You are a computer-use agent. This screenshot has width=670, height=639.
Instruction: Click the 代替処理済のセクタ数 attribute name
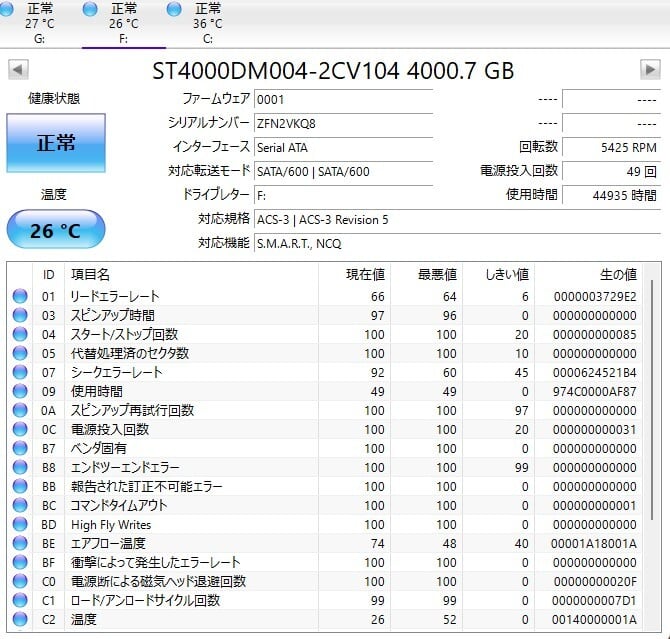tap(130, 353)
